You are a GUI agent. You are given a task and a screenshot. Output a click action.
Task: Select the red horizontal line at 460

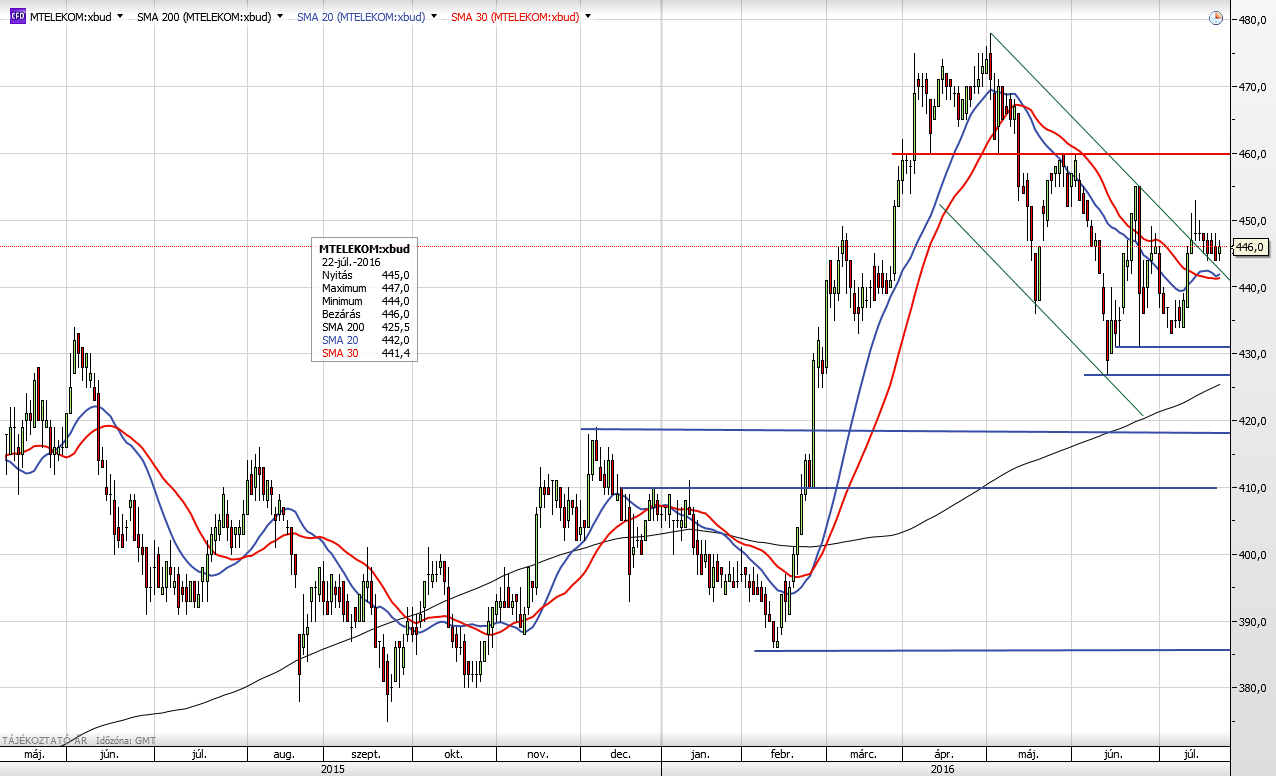coord(1060,154)
